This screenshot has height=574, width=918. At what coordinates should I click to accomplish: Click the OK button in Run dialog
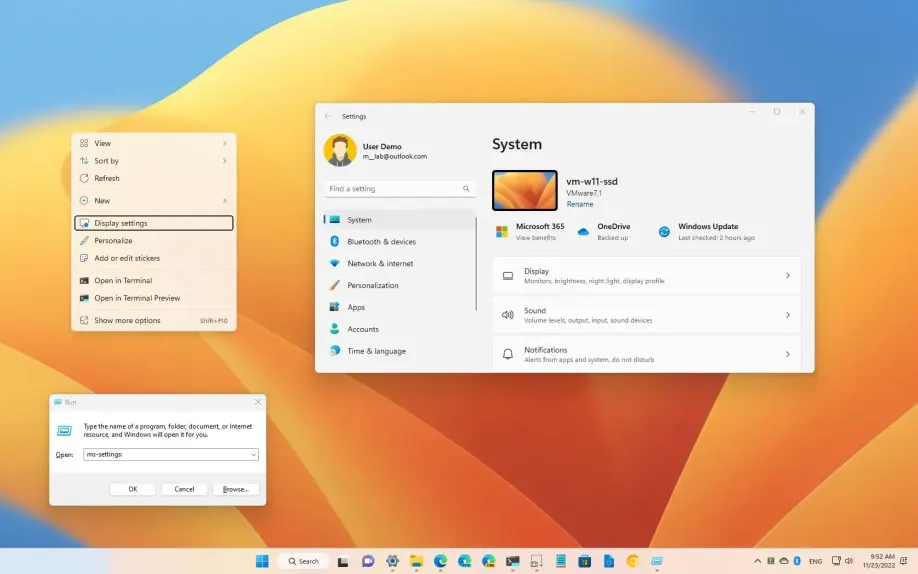coord(133,489)
